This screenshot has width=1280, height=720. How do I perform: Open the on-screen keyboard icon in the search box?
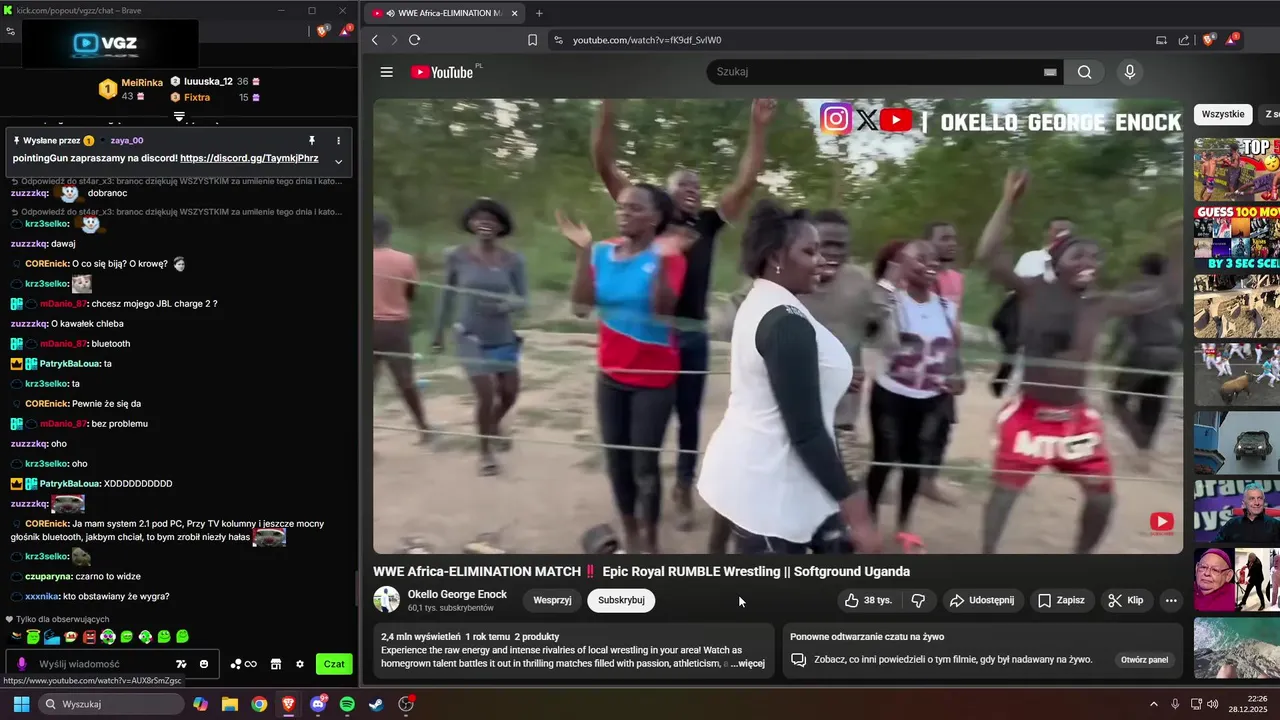(x=1050, y=72)
